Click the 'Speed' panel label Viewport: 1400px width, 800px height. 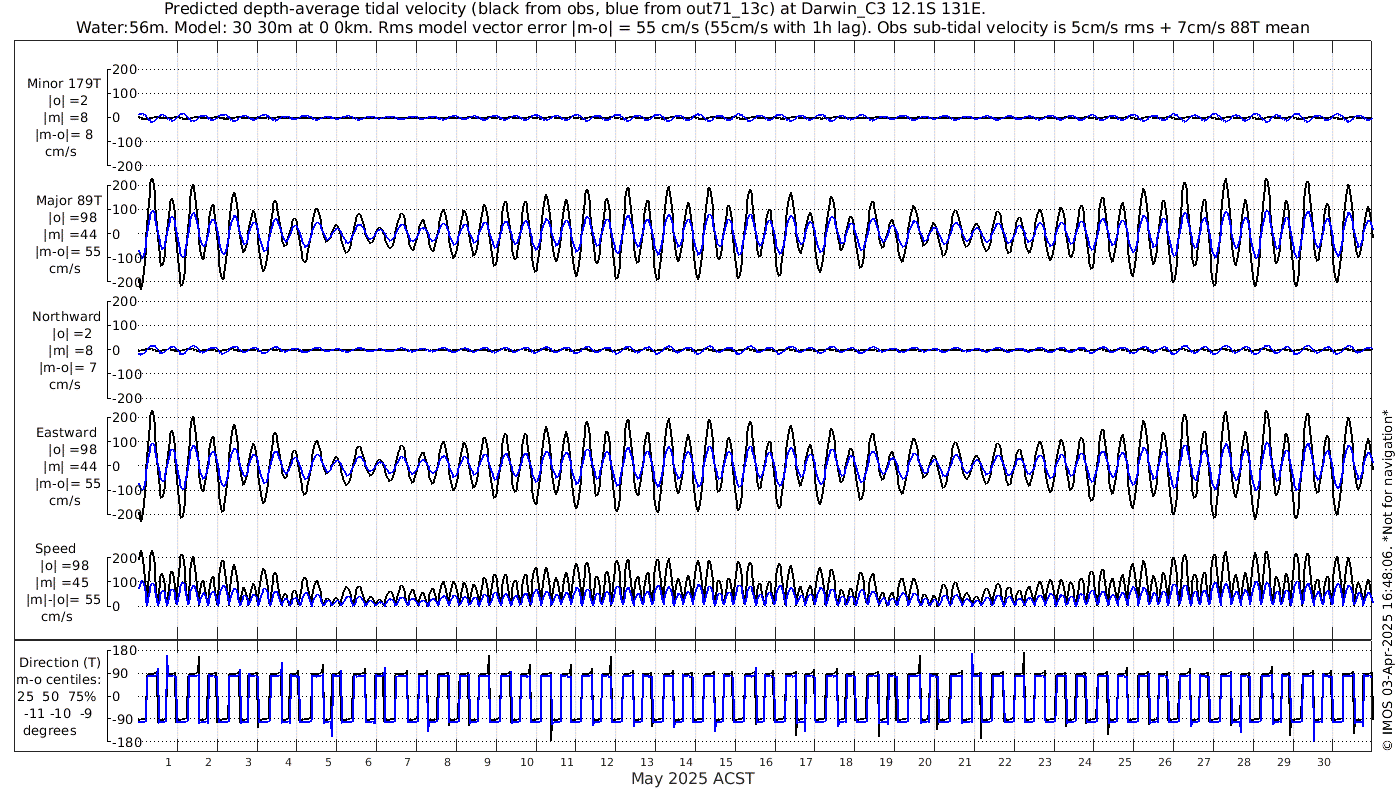(55, 549)
